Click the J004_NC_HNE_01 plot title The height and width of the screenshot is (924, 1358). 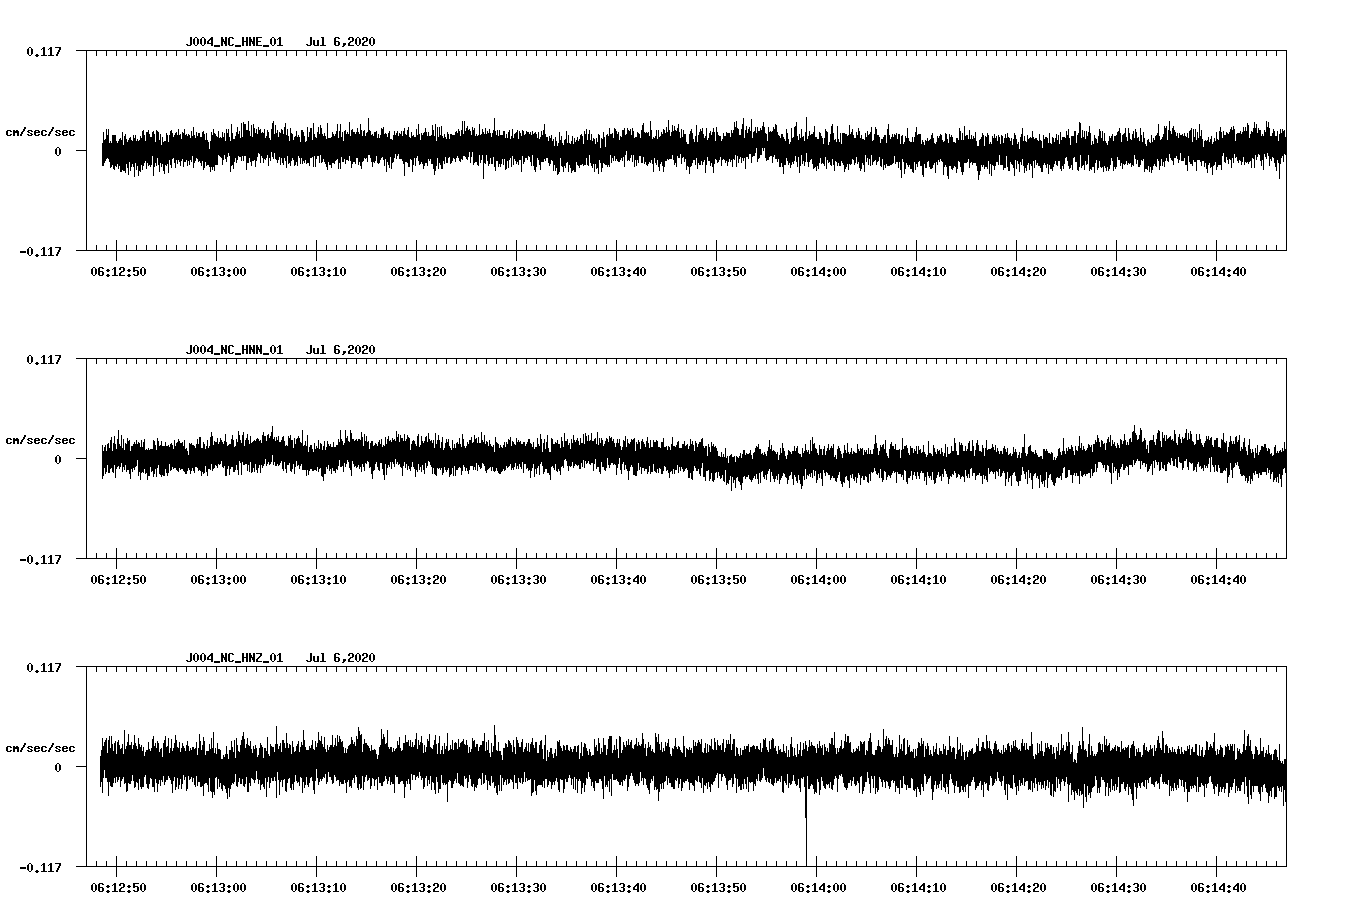pos(234,42)
